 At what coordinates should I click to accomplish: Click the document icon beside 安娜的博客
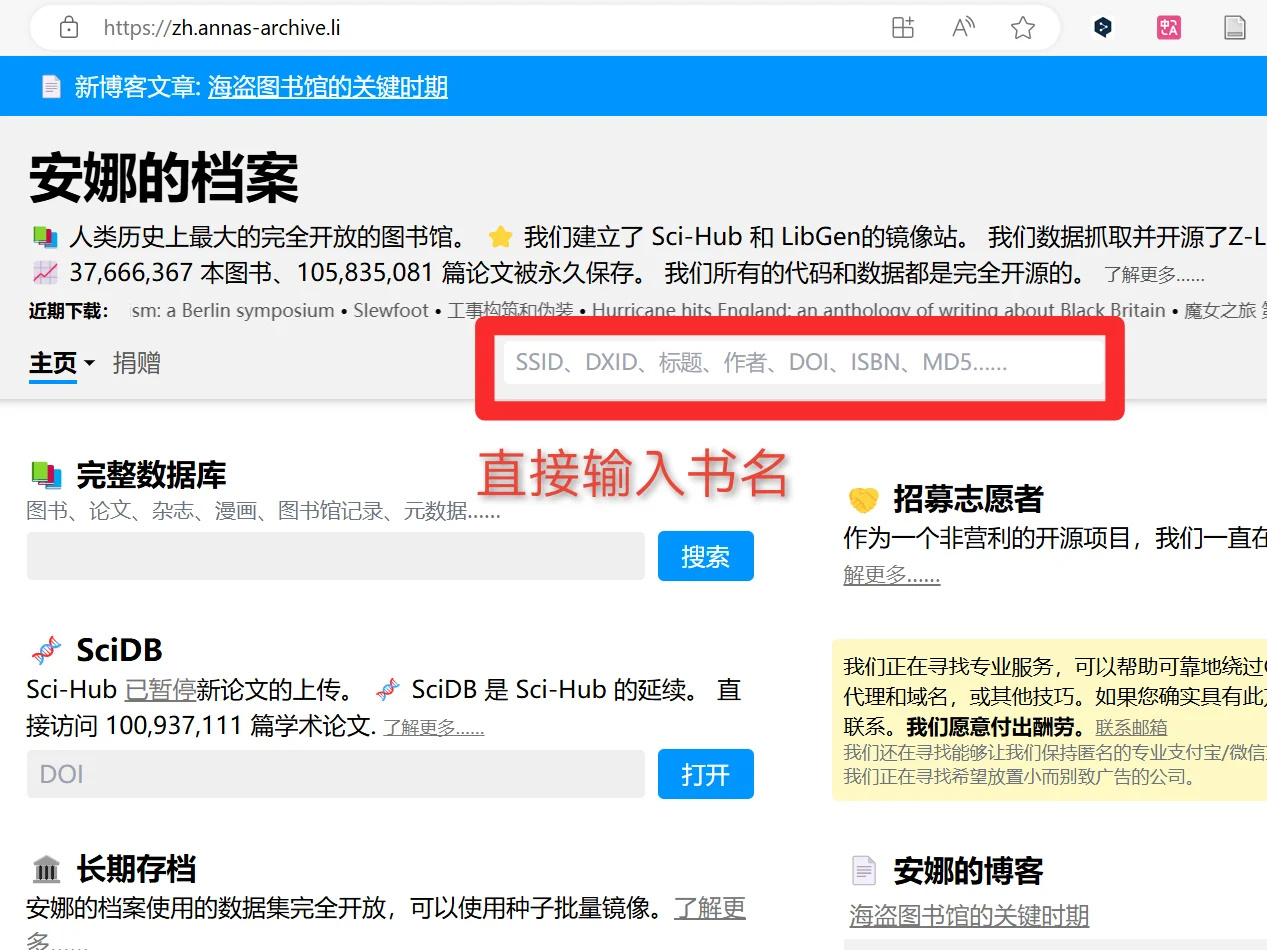(863, 870)
